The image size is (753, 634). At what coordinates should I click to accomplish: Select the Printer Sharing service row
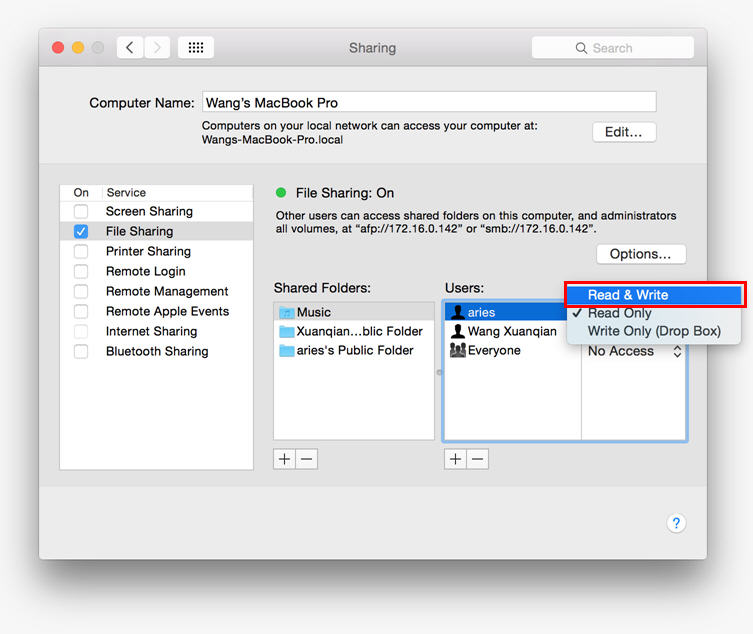157,252
